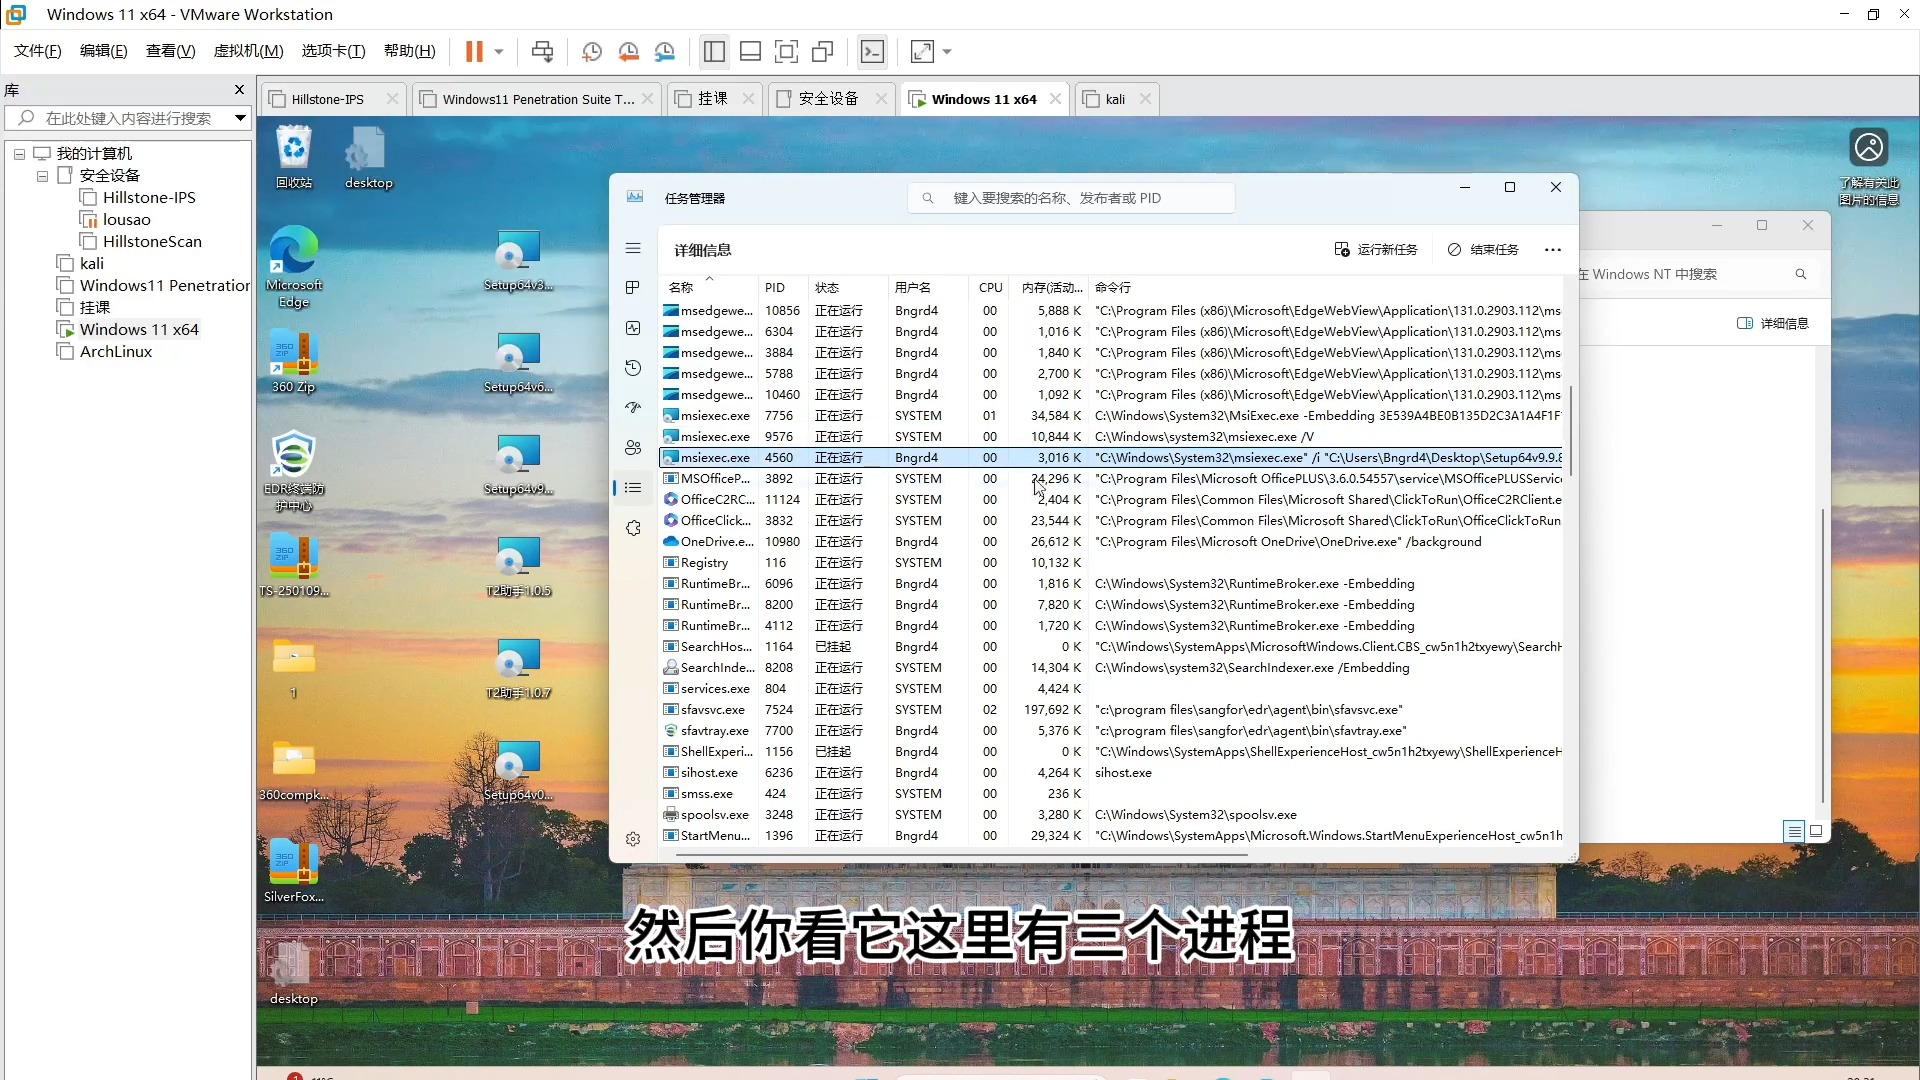Click the Task Manager search box
This screenshot has height=1080, width=1920.
click(1071, 198)
